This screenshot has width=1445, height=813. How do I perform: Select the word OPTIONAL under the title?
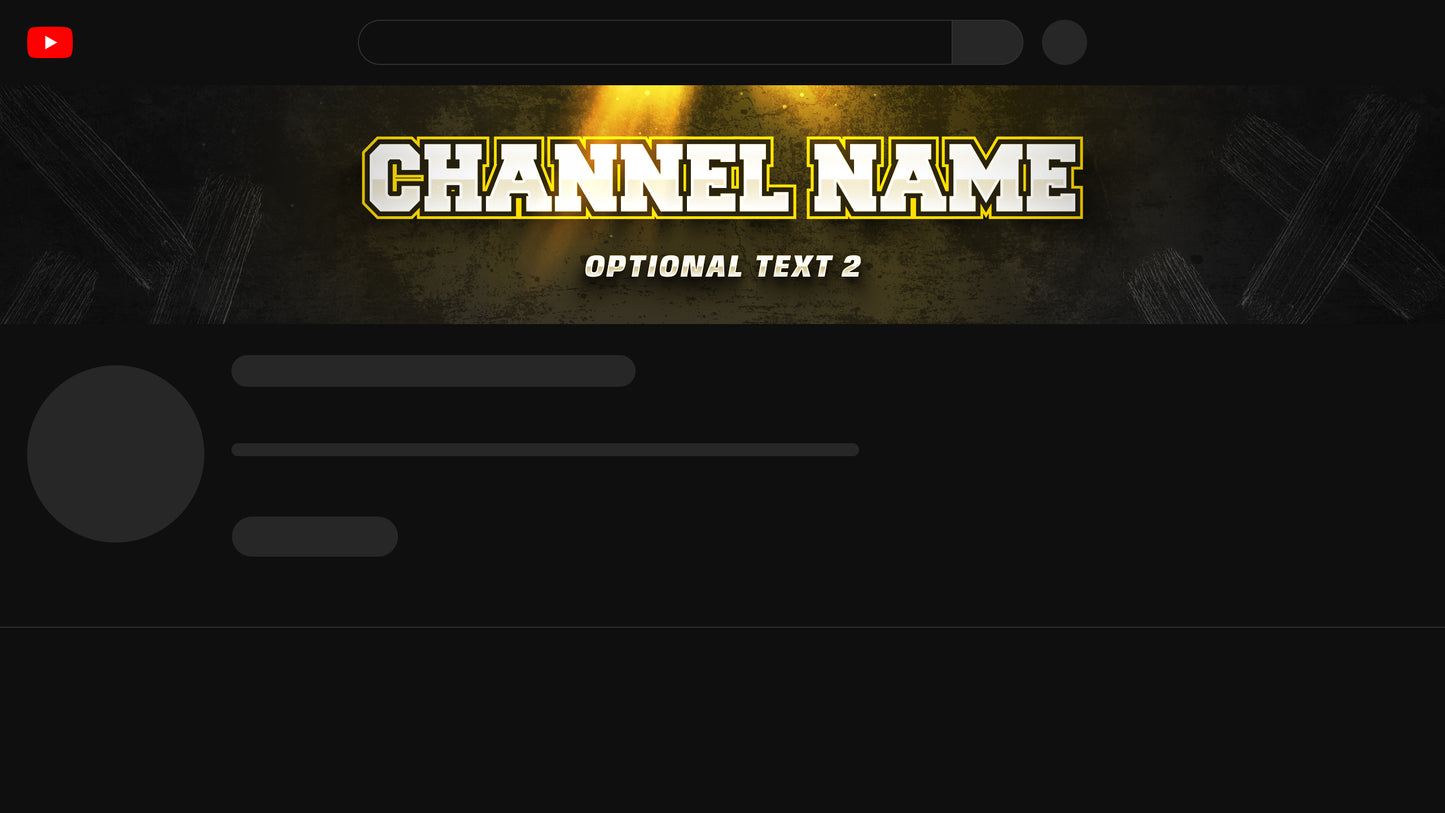point(664,266)
